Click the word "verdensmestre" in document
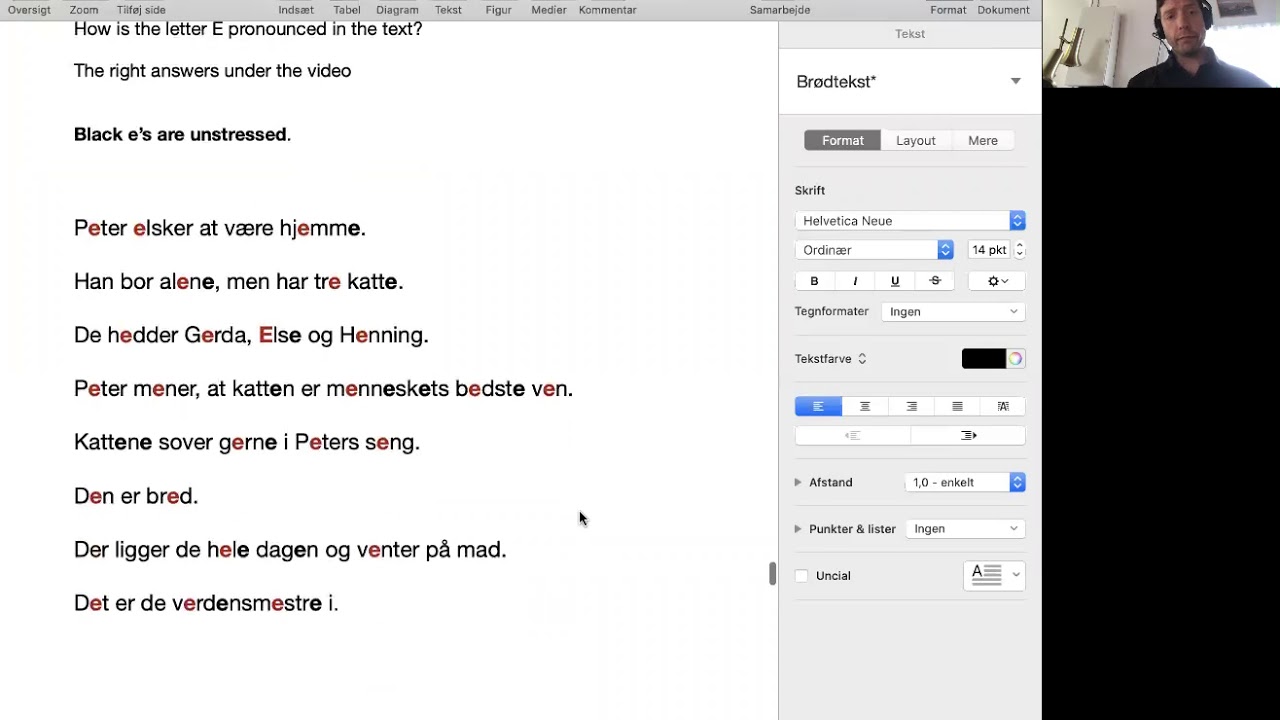Image resolution: width=1280 pixels, height=720 pixels. 247,603
